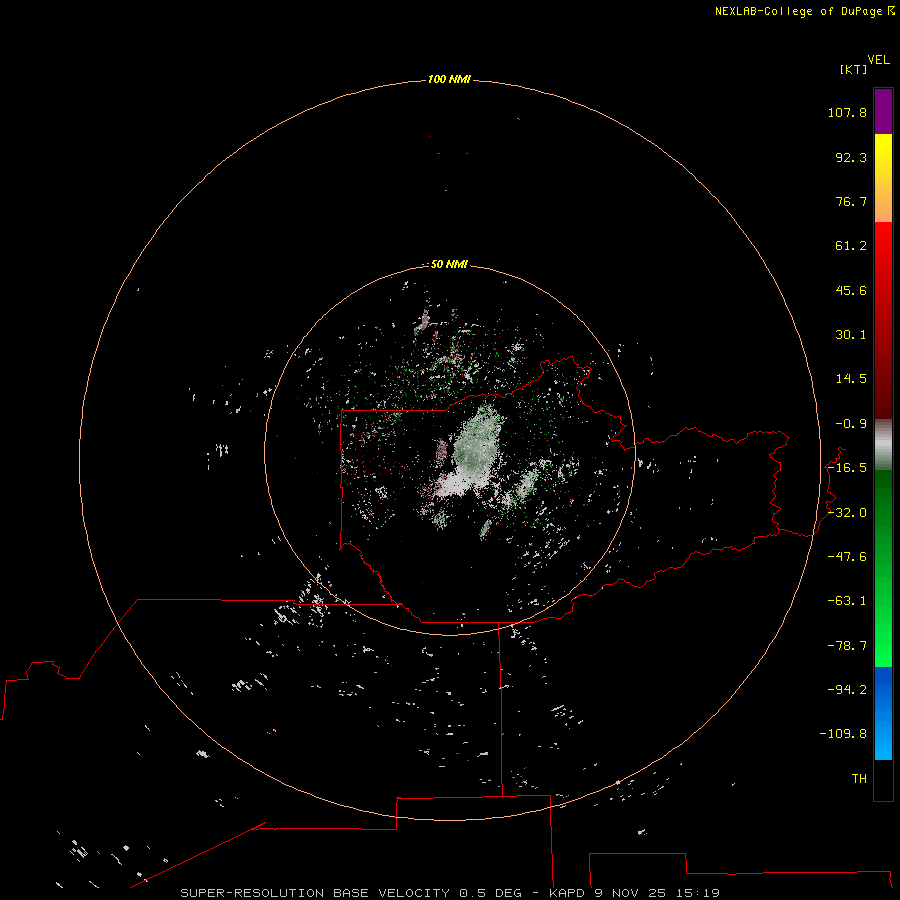Click the -16.5 velocity scale value
Screen dimensions: 900x900
tap(847, 468)
